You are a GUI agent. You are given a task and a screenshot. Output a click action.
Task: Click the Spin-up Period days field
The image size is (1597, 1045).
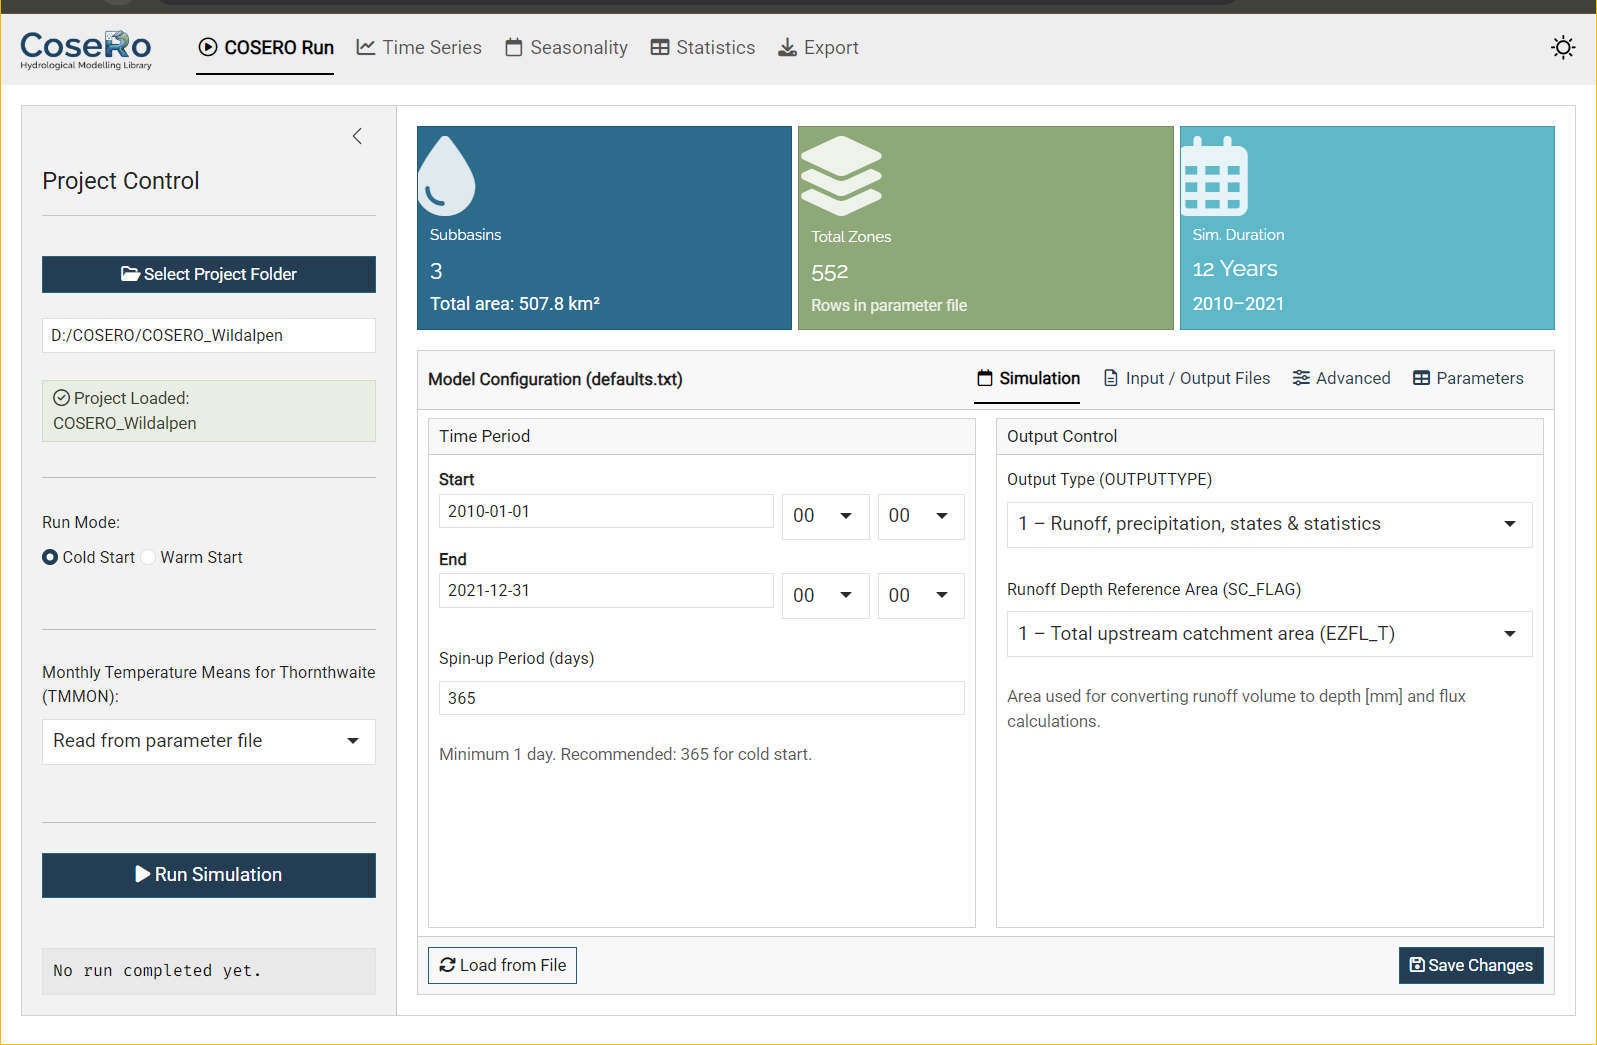[700, 698]
